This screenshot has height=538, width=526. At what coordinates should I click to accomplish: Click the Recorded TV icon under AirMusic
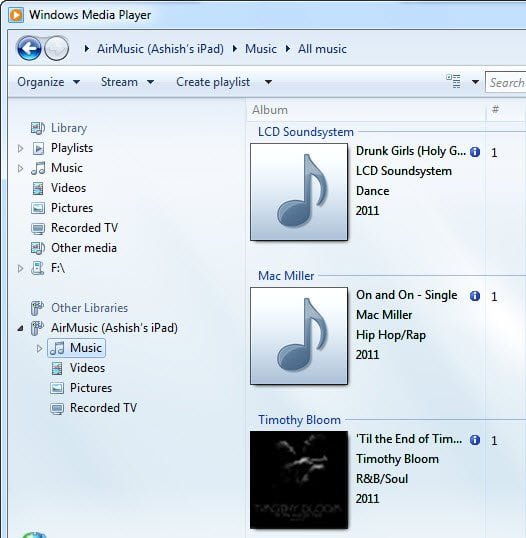57,408
